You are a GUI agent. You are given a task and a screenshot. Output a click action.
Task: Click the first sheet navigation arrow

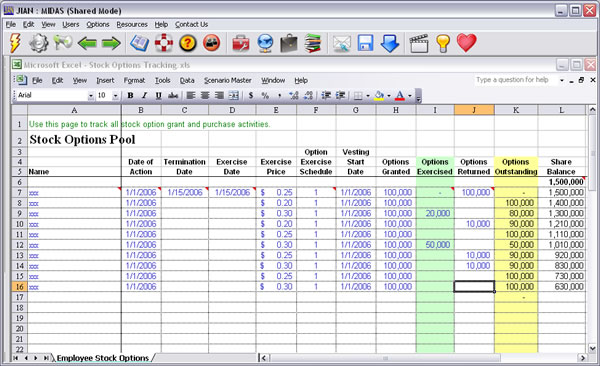pos(16,358)
